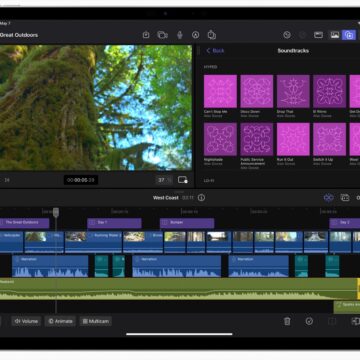Image resolution: width=360 pixels, height=360 pixels.
Task: Toggle the highlighted content browser icon
Action: click(x=349, y=35)
